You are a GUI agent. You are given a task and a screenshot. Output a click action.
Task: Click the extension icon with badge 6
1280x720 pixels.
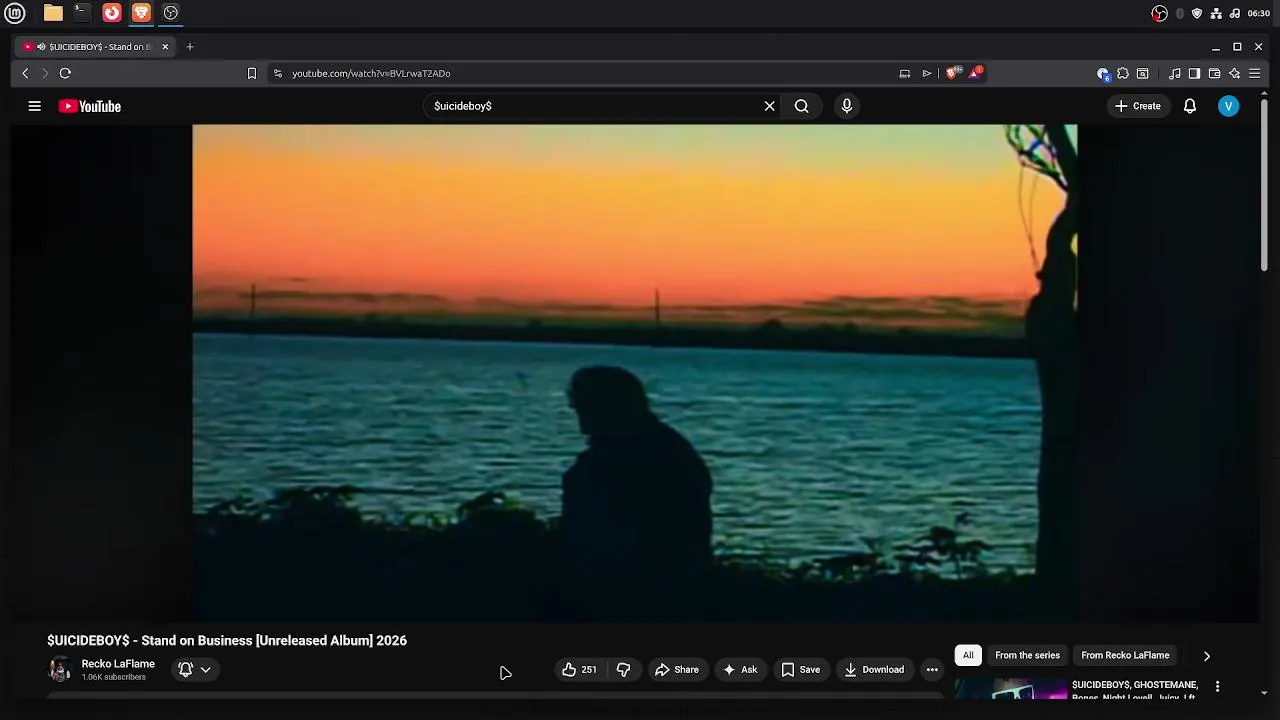click(1103, 73)
